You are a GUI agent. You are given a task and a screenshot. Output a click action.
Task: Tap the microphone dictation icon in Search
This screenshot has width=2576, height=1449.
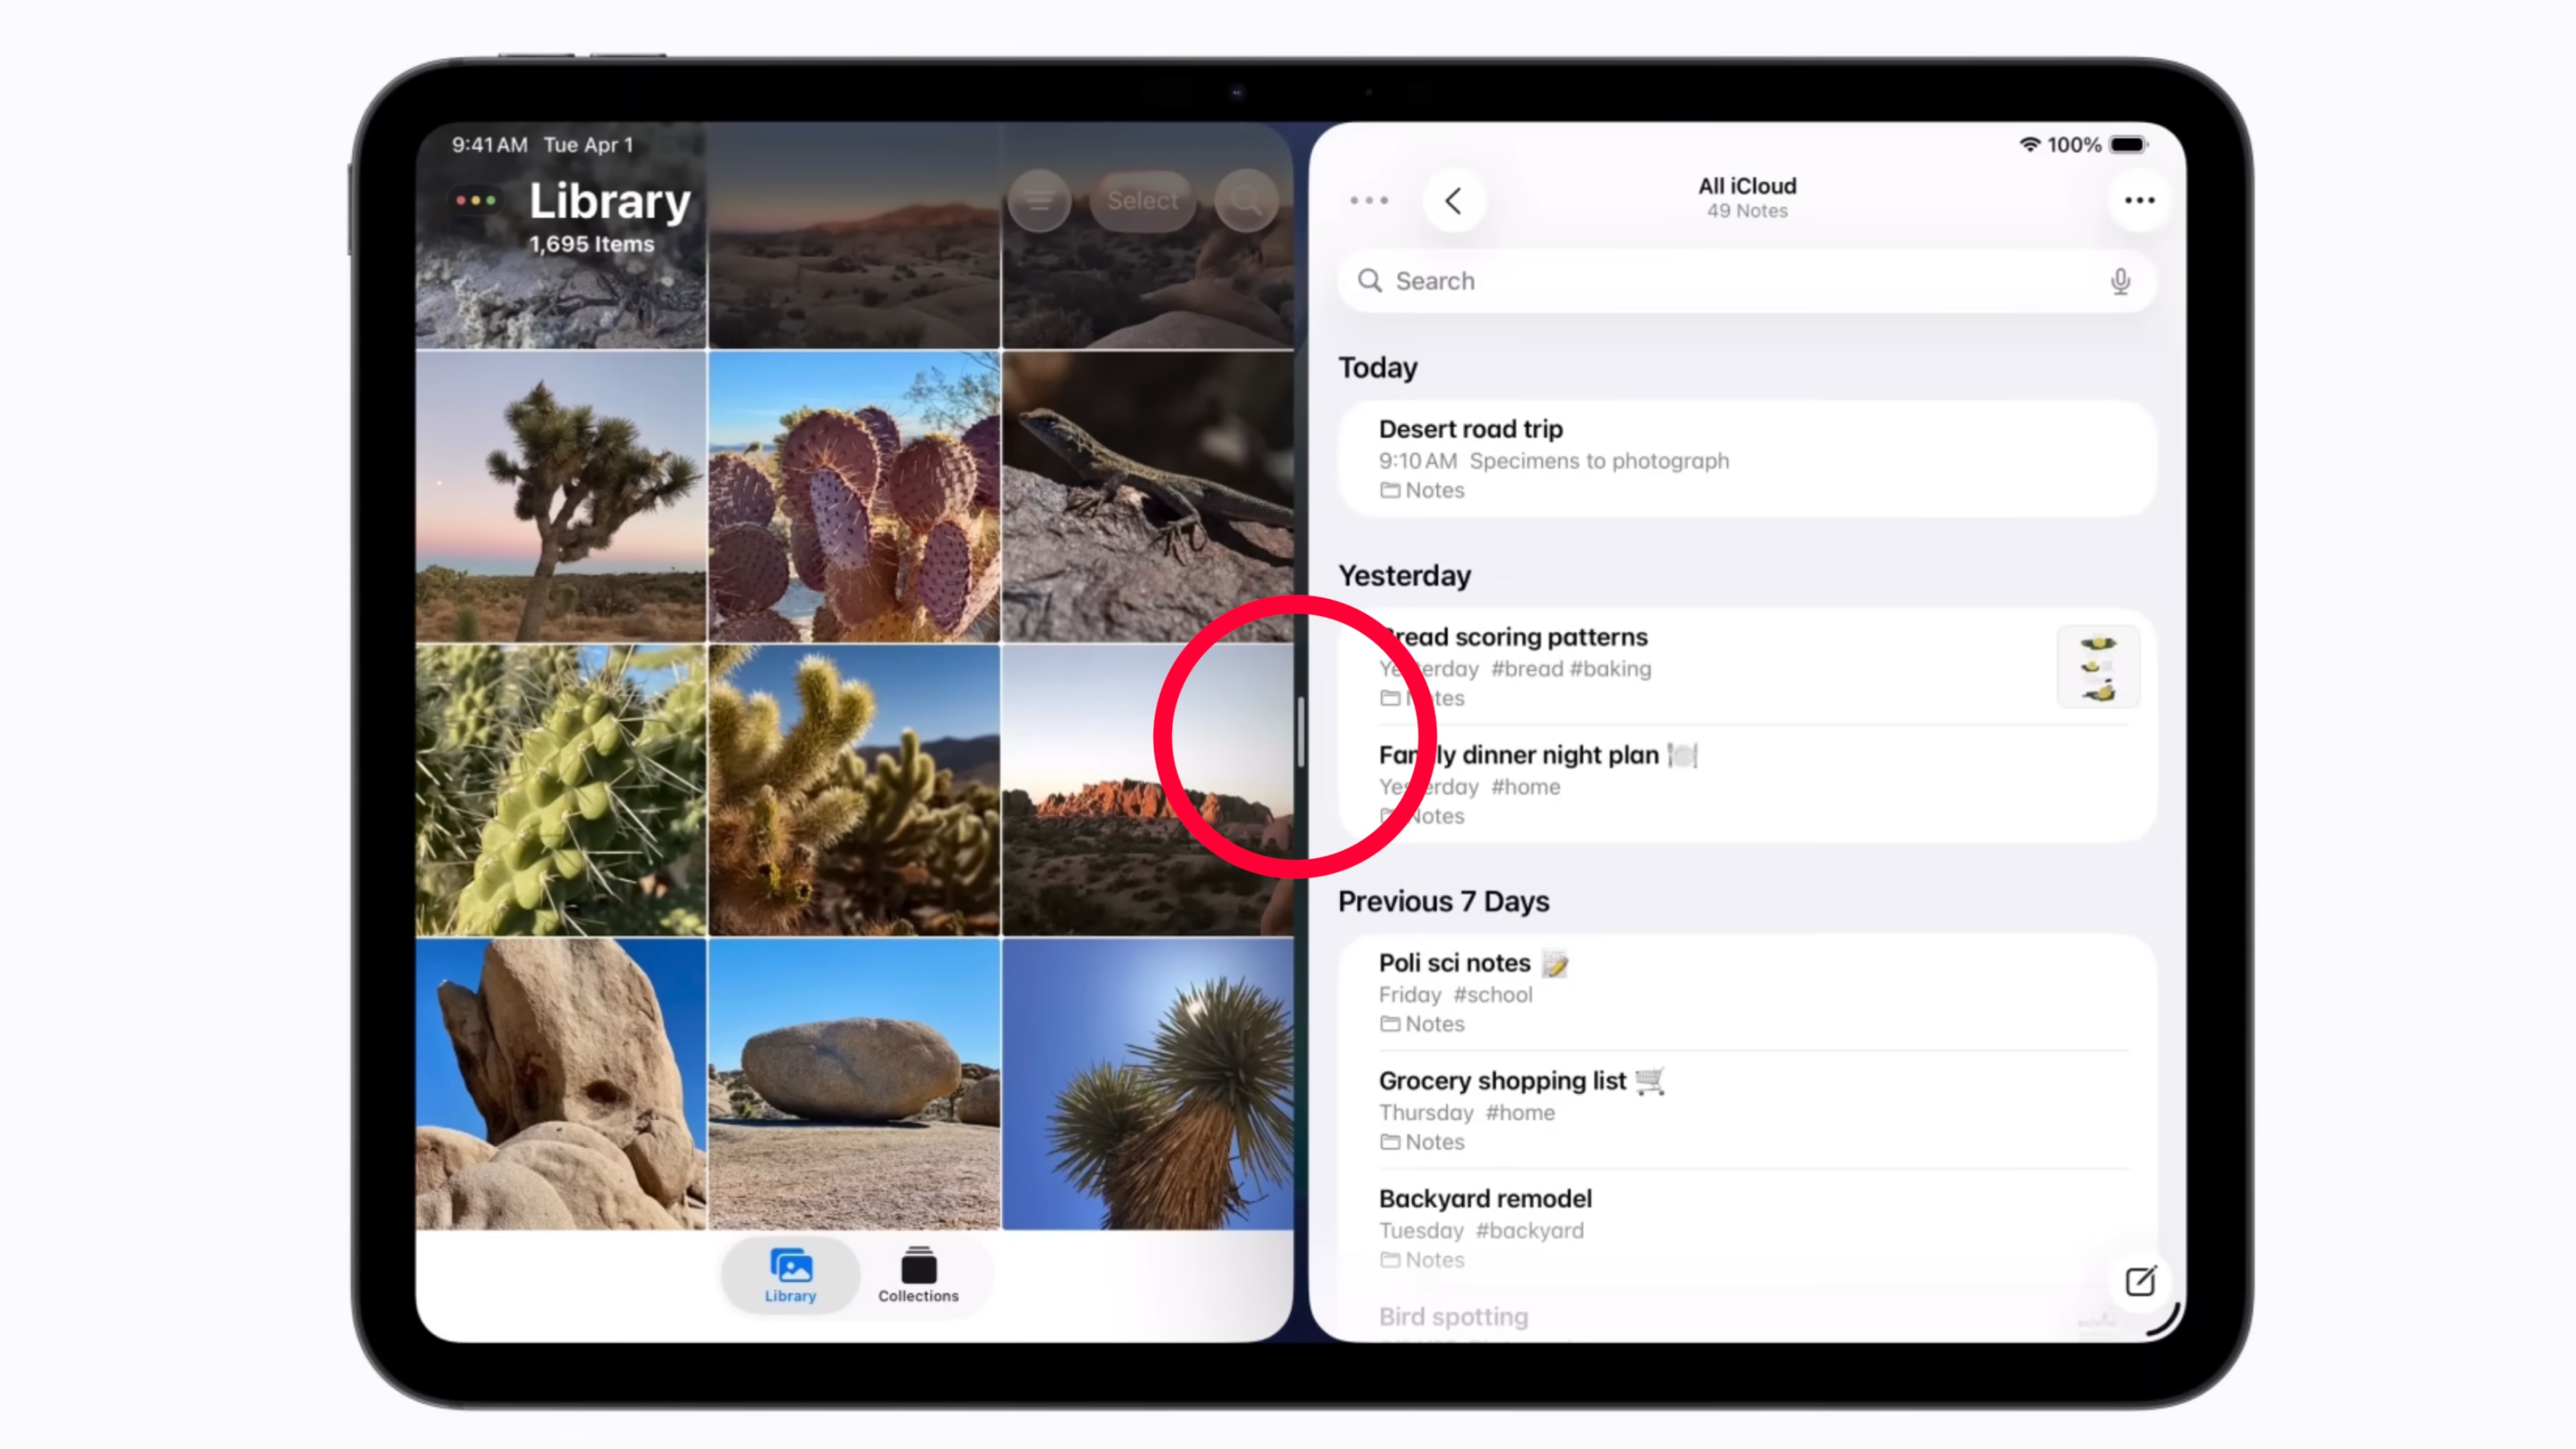click(x=2119, y=281)
